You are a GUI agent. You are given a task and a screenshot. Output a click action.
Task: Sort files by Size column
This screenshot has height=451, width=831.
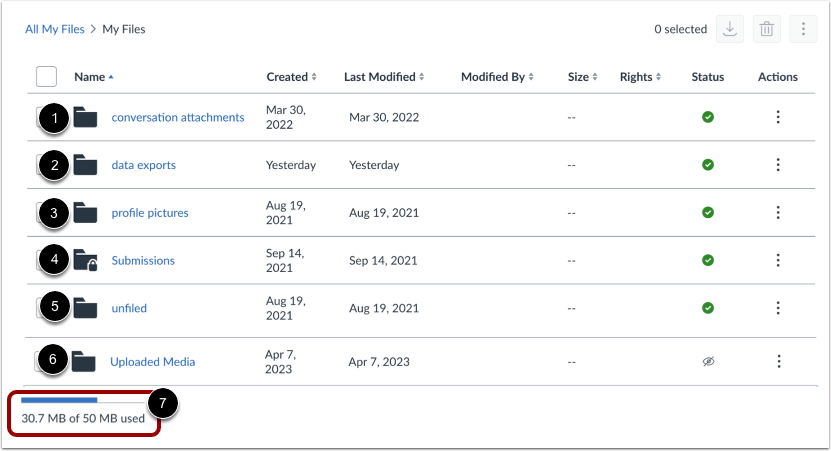[582, 77]
